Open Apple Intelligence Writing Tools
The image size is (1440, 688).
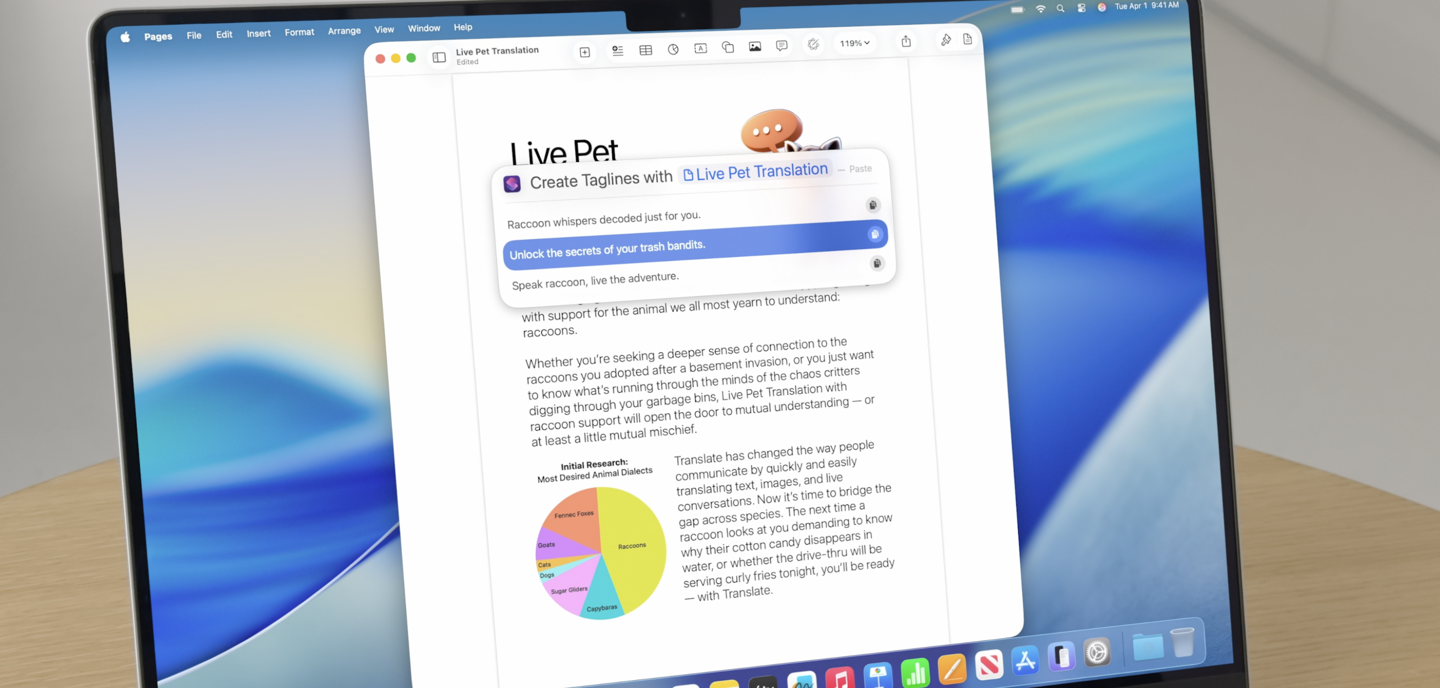[813, 45]
